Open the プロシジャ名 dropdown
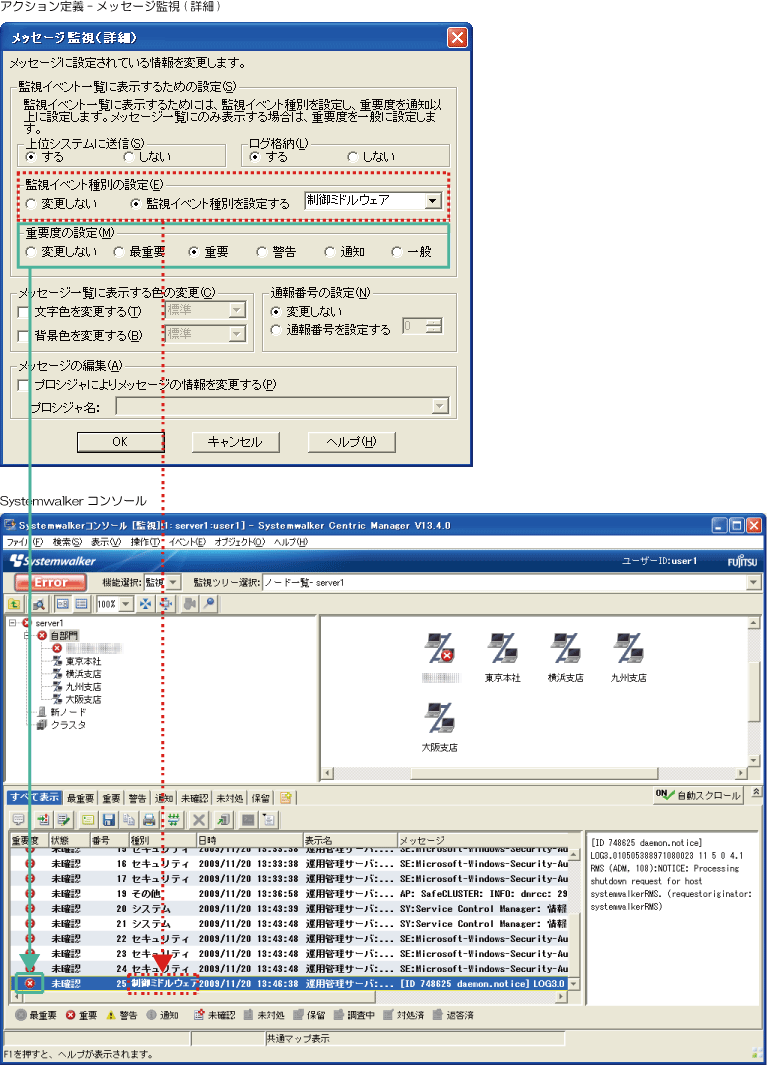The height and width of the screenshot is (1065, 767). pos(440,406)
